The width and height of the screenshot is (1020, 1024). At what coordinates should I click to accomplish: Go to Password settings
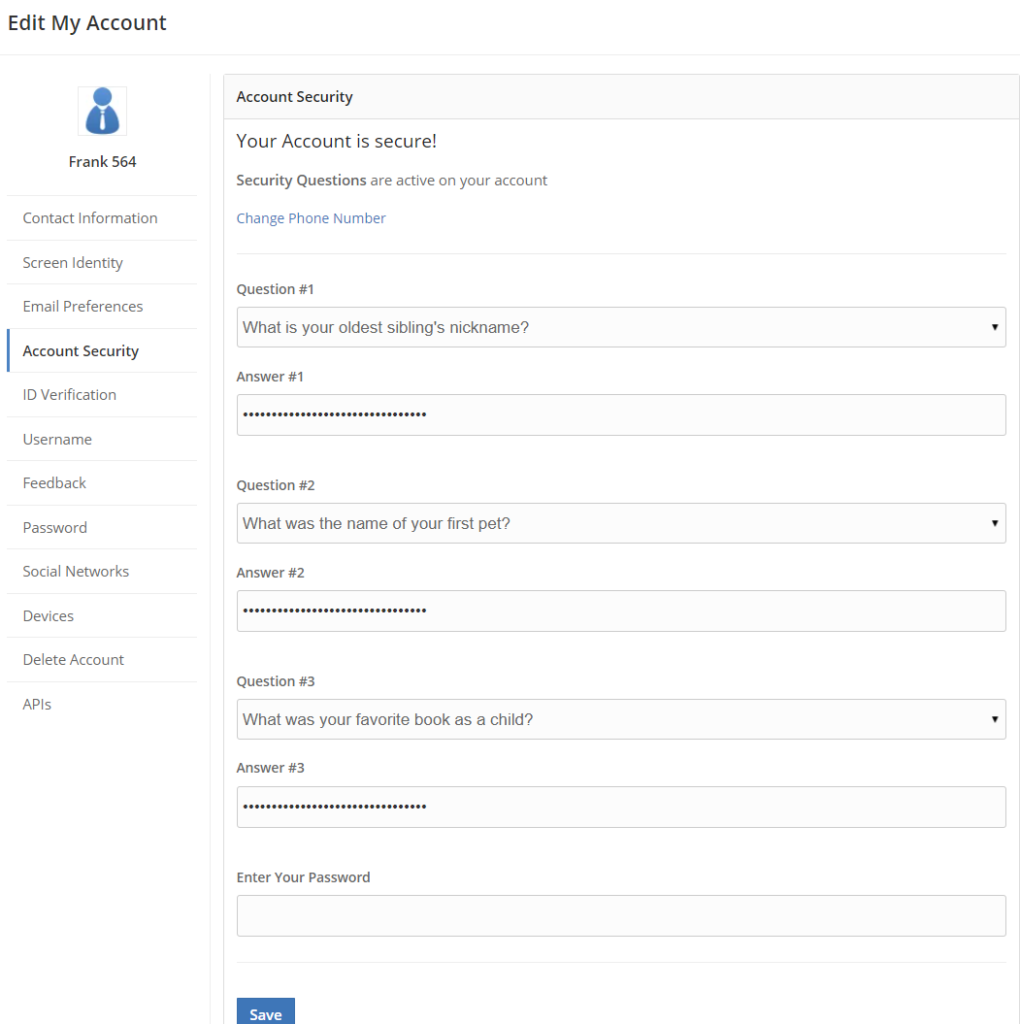[55, 527]
